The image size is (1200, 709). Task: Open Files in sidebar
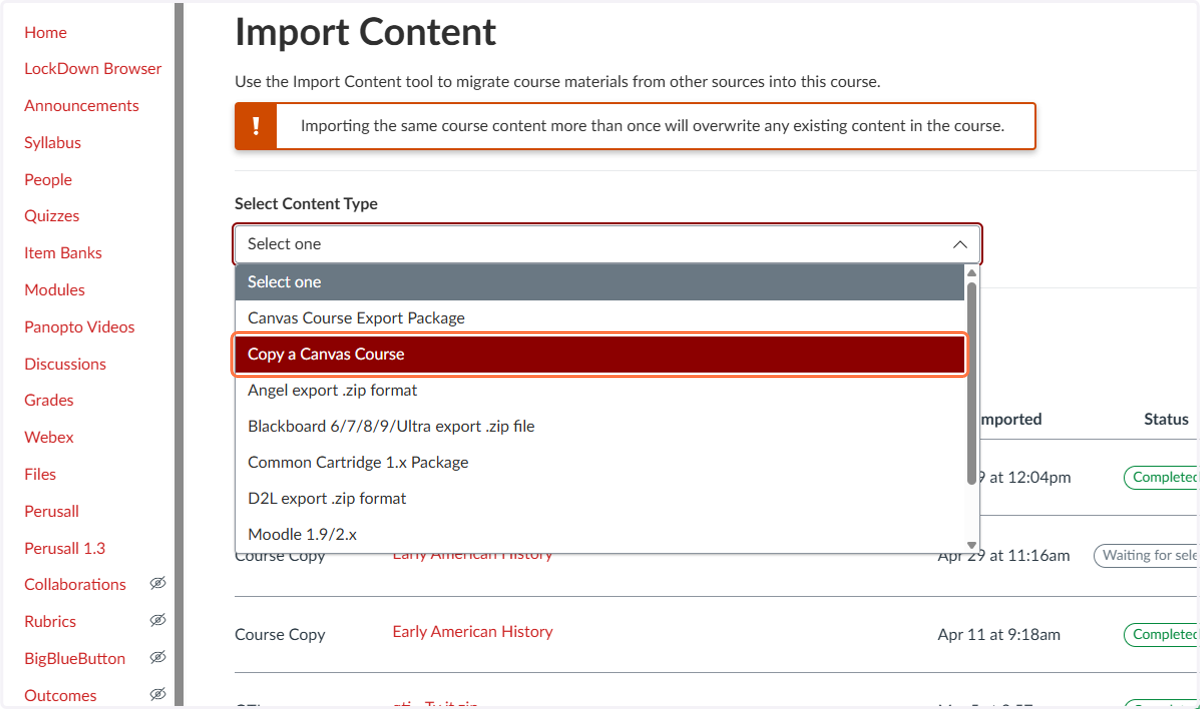[40, 474]
